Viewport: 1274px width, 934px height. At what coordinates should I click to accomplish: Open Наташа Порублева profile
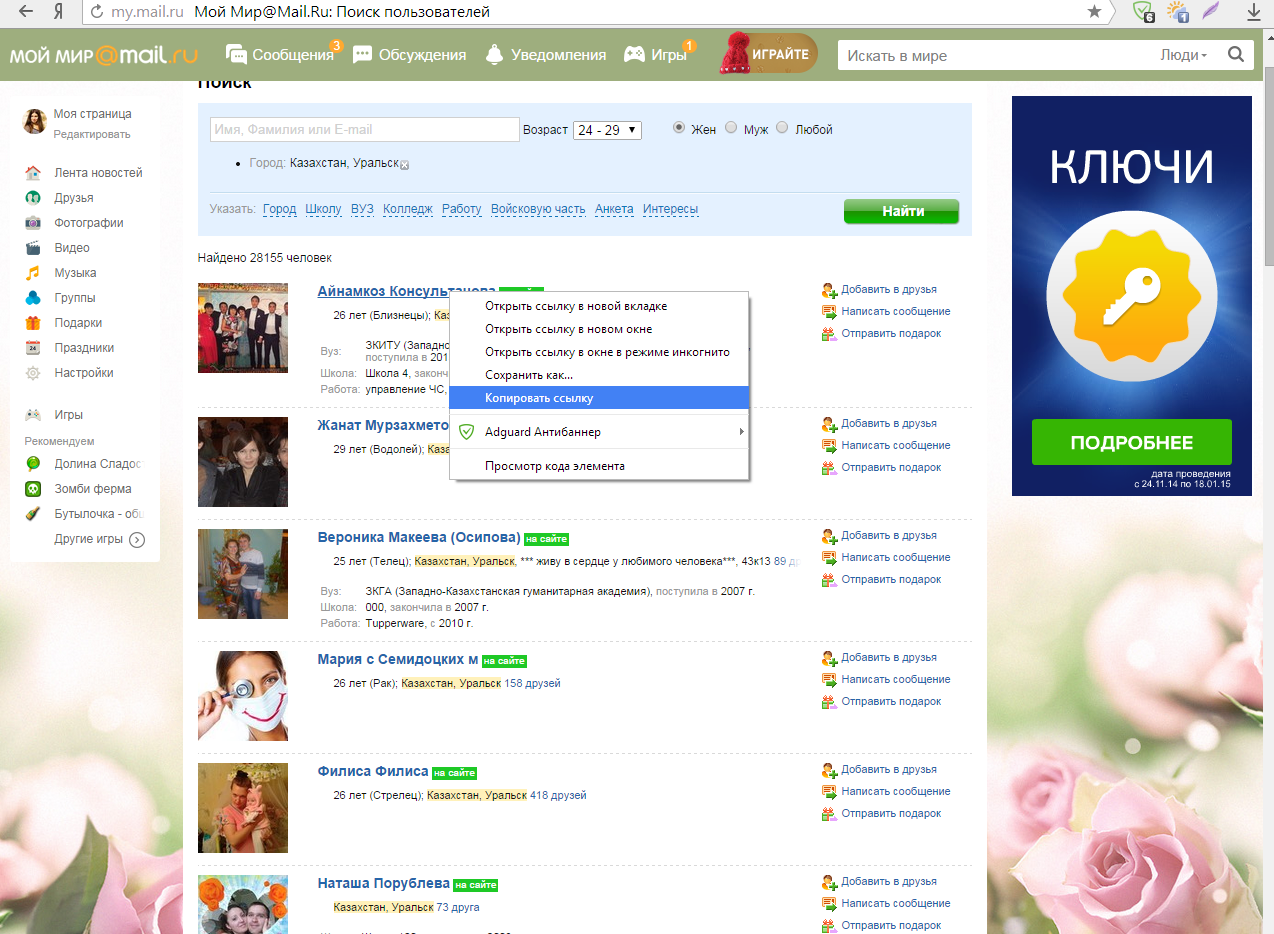pos(384,883)
